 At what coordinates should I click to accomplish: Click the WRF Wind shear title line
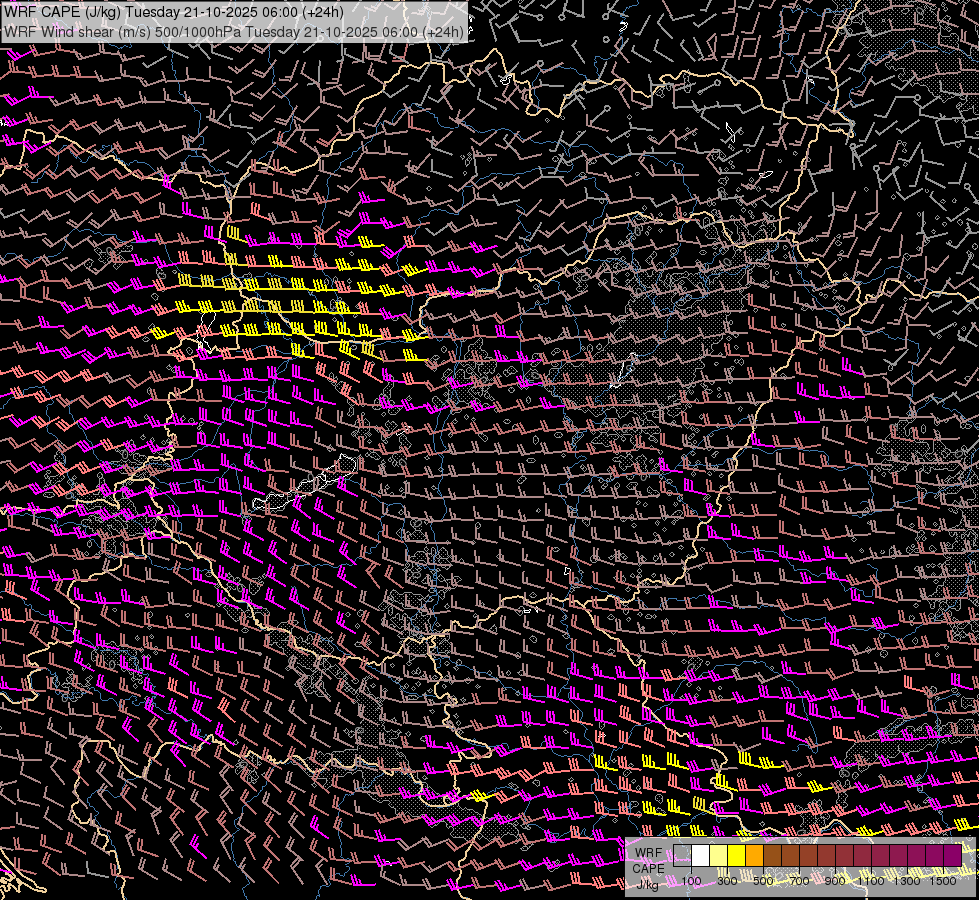tap(234, 31)
